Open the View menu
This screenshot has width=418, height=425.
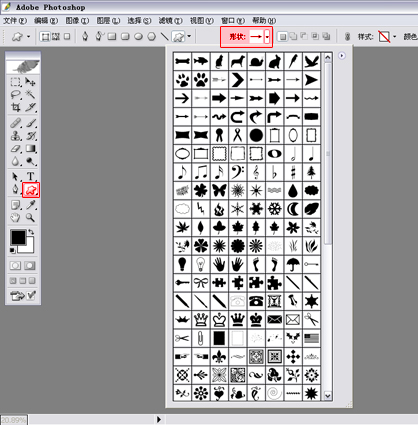click(201, 21)
